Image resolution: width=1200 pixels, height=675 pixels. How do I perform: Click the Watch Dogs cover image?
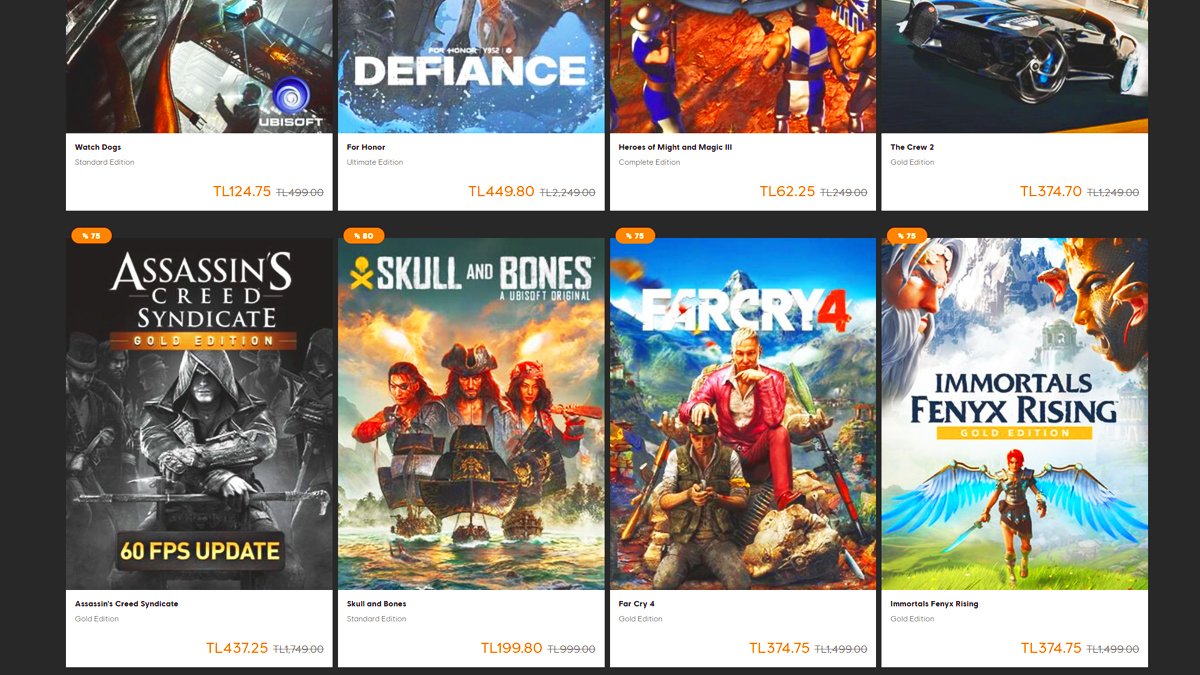point(199,65)
